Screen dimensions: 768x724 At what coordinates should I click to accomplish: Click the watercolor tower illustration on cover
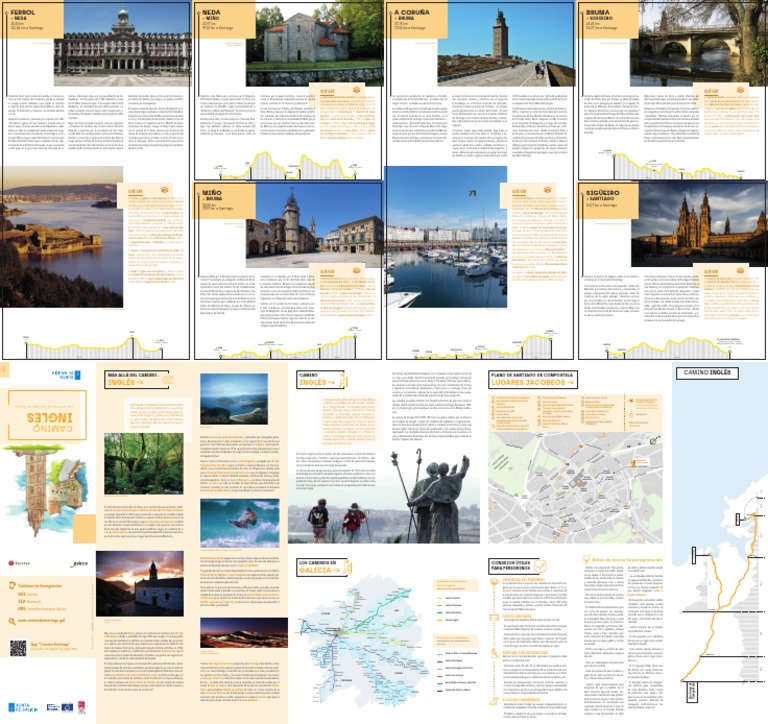(47, 490)
